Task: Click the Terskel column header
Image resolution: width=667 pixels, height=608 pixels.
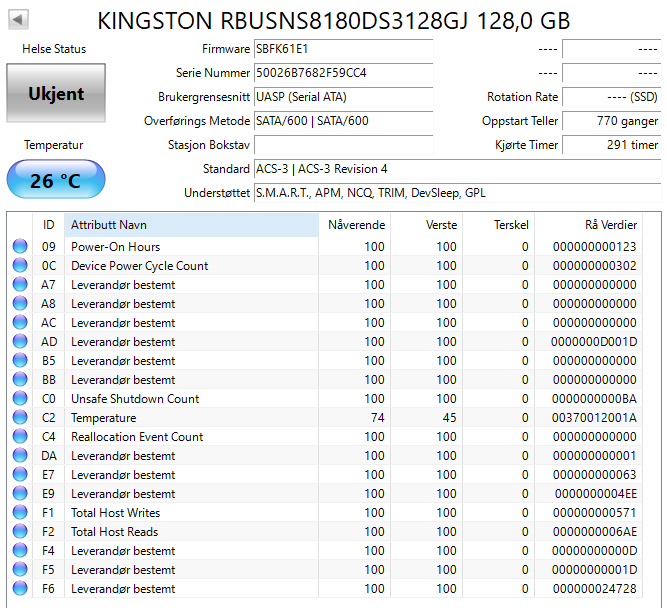Action: tap(499, 225)
